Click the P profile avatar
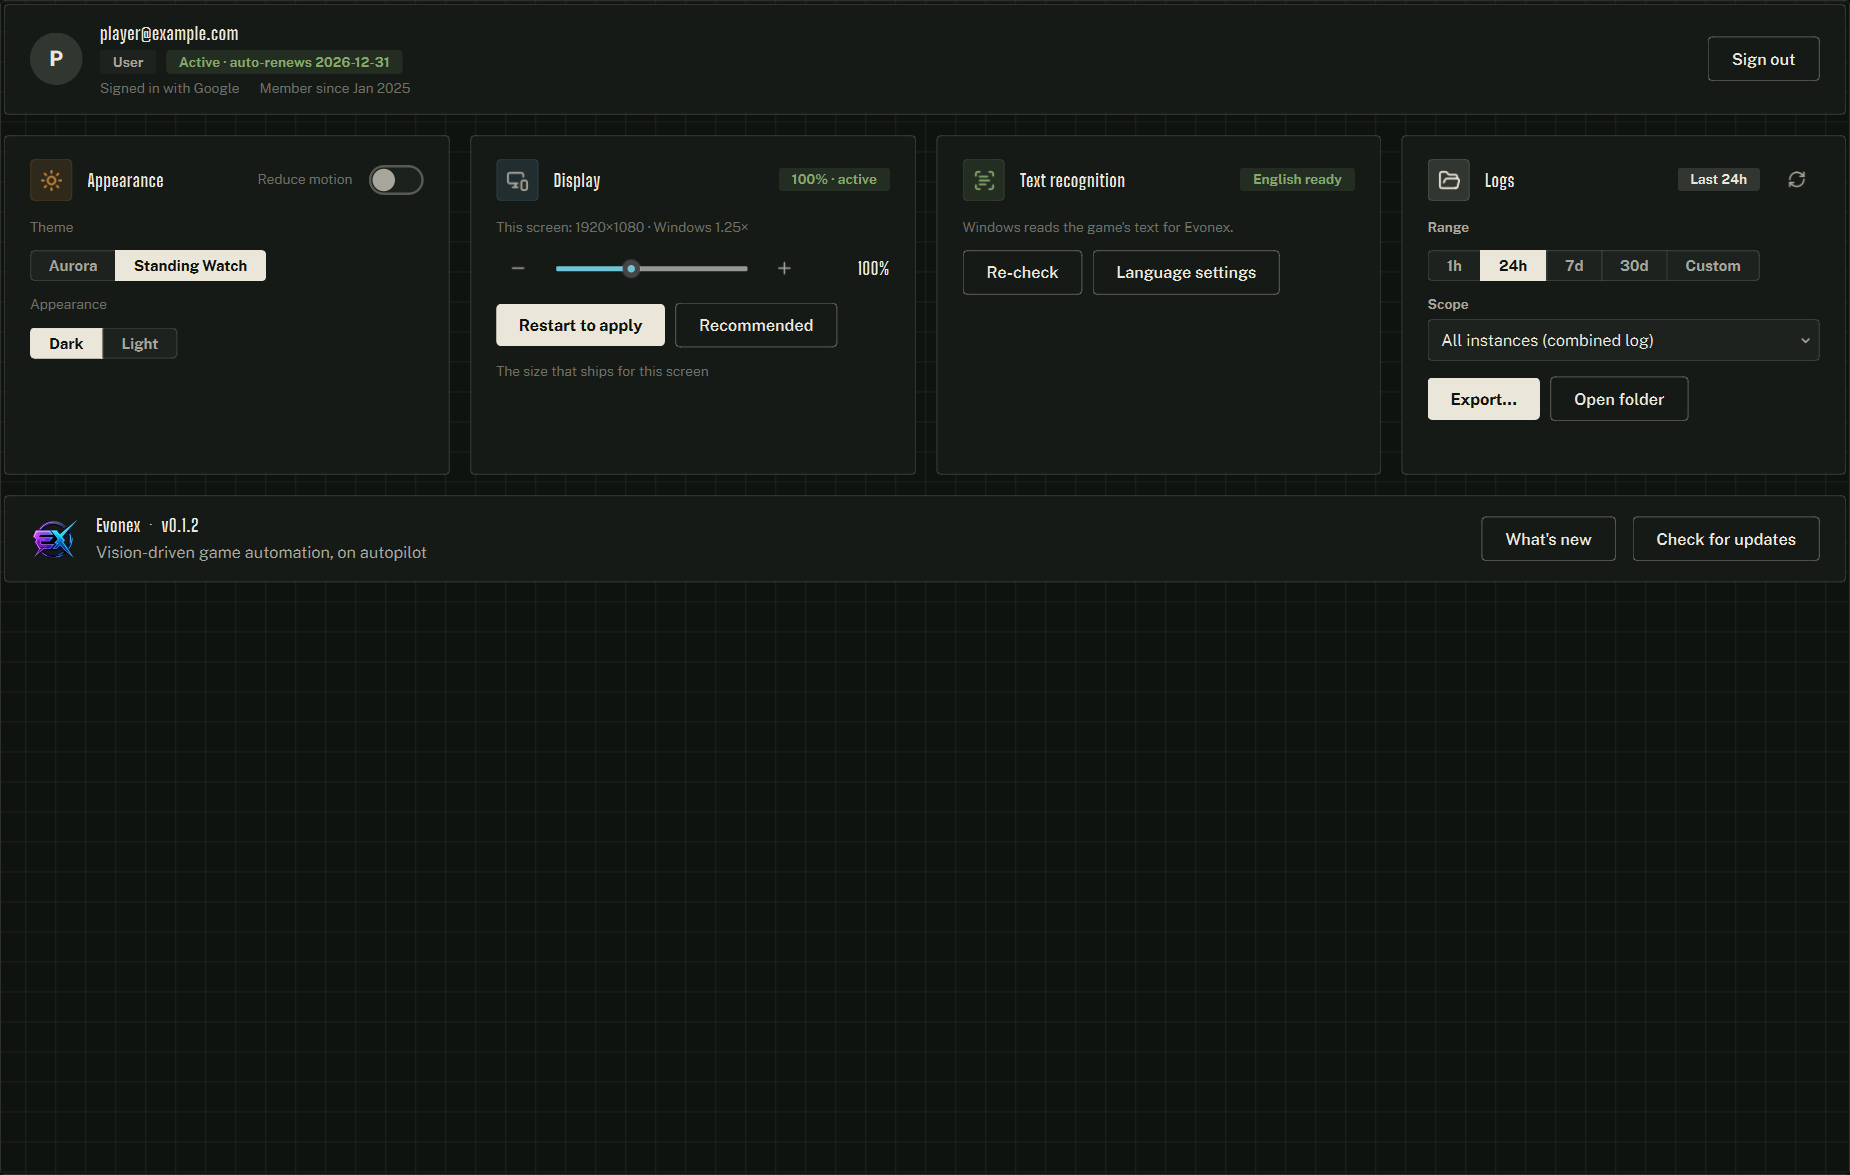The image size is (1850, 1175). (x=56, y=59)
